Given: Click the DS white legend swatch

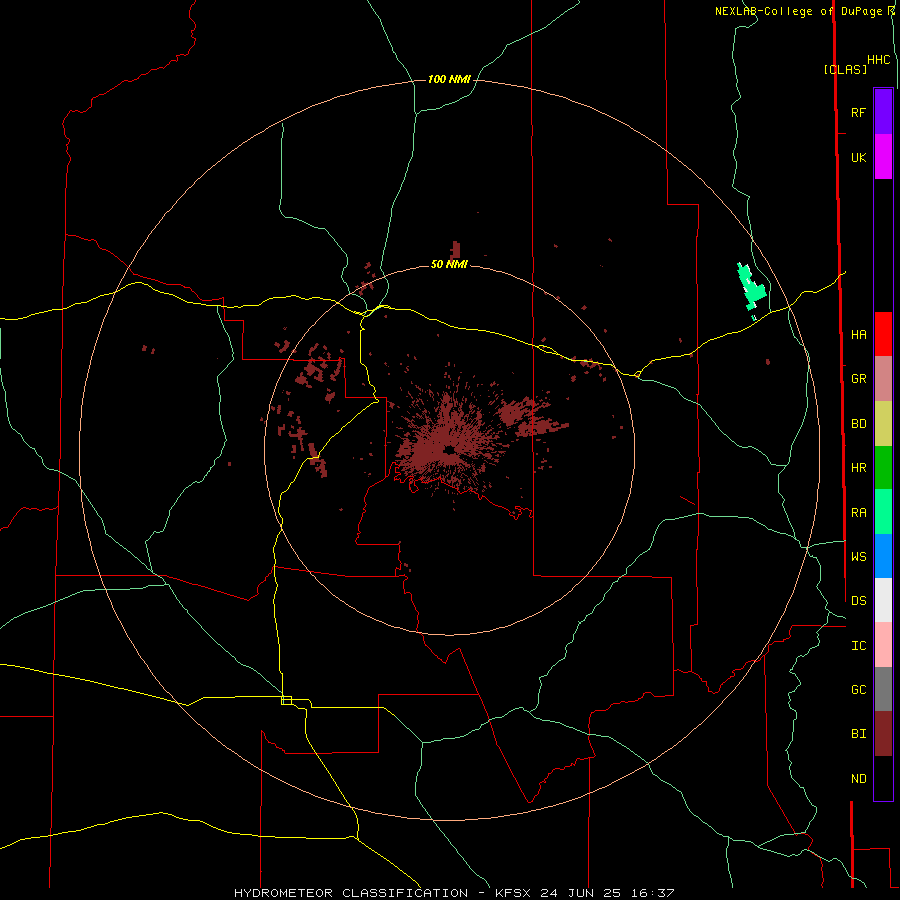Looking at the screenshot, I should tap(883, 600).
